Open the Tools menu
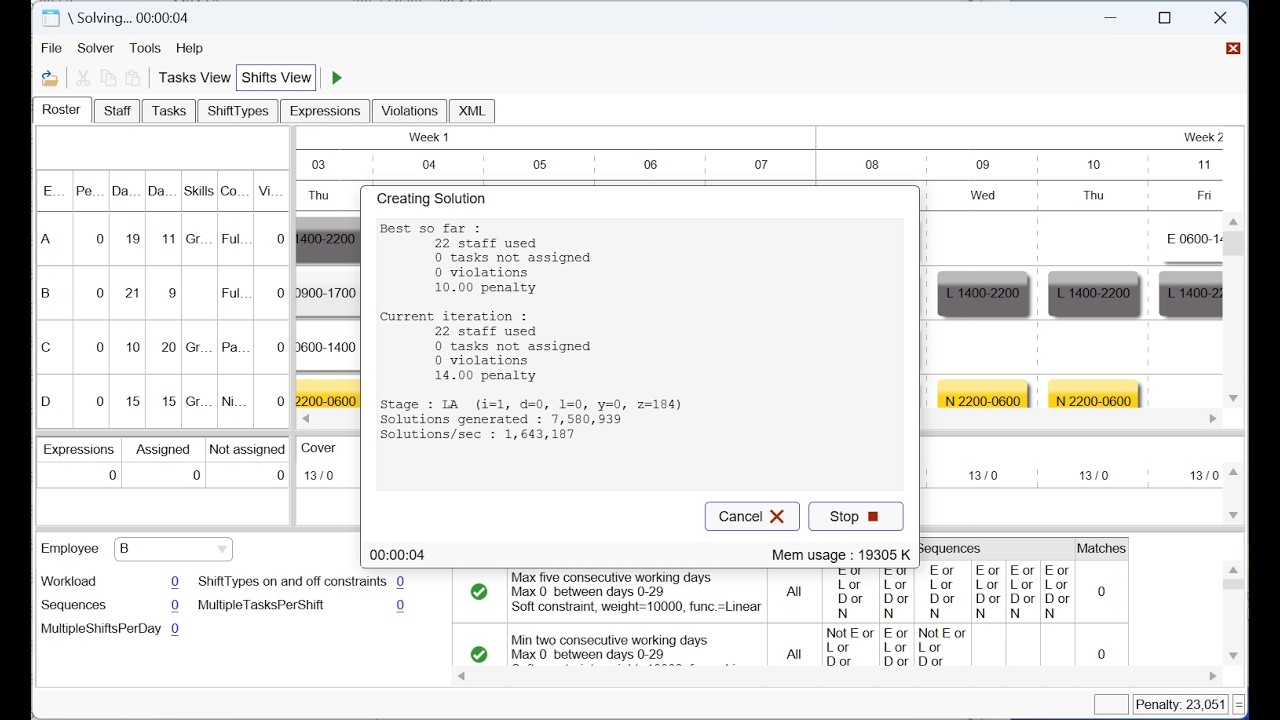 pyautogui.click(x=145, y=48)
